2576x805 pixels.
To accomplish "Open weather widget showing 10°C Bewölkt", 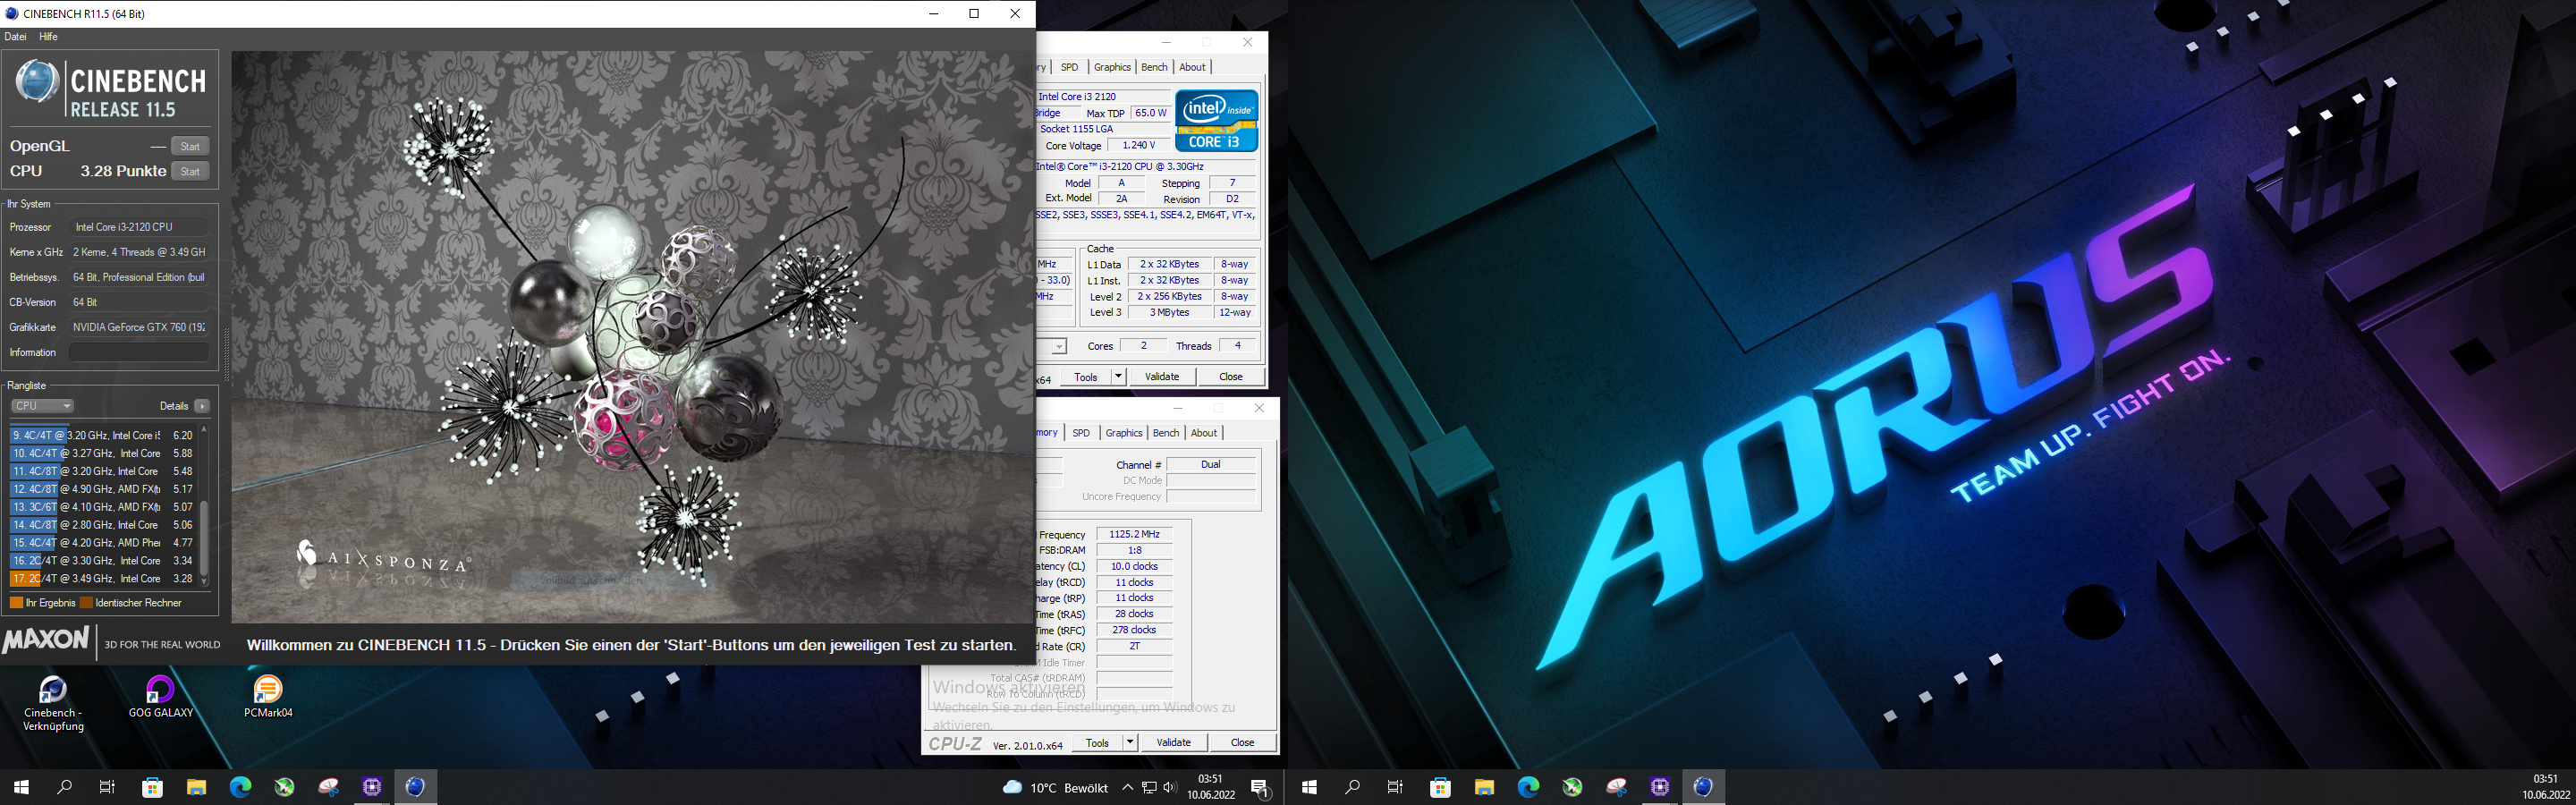I will pyautogui.click(x=1055, y=788).
